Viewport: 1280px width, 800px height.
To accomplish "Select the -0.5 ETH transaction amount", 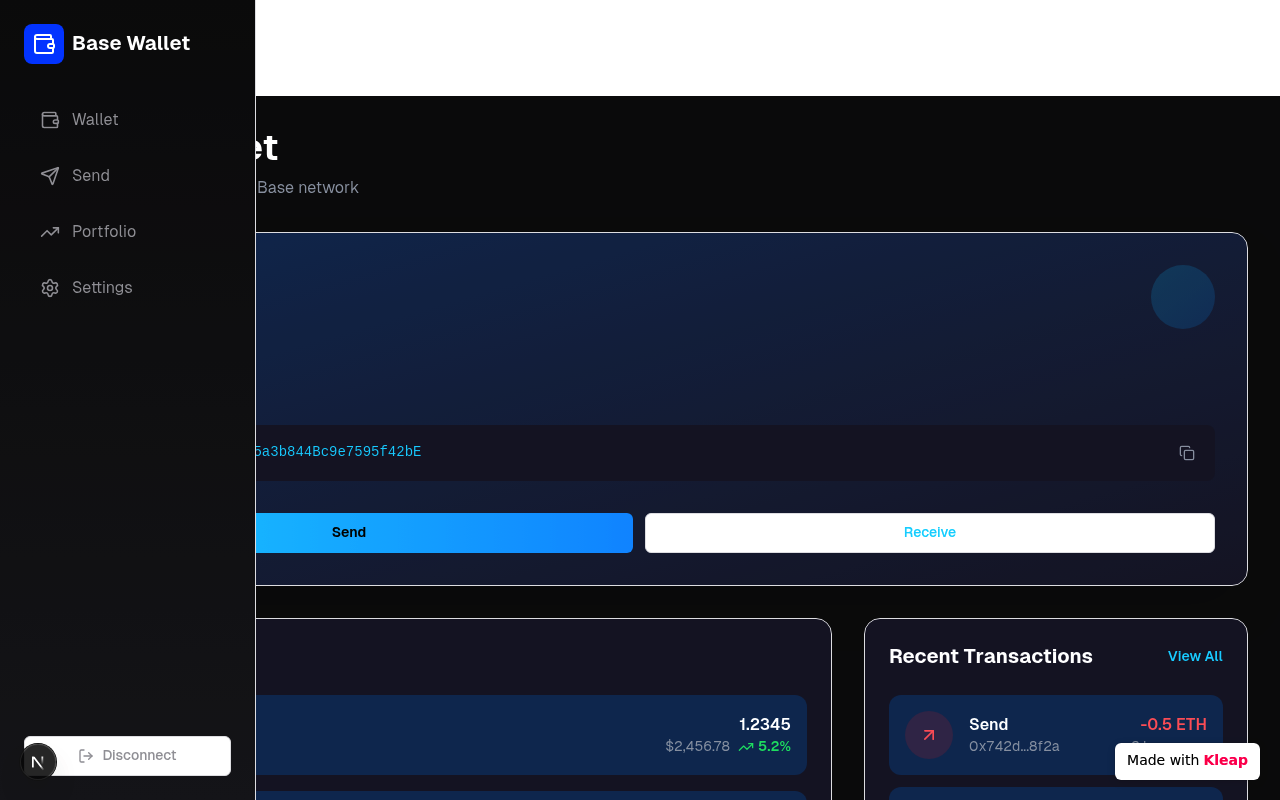I will point(1173,724).
